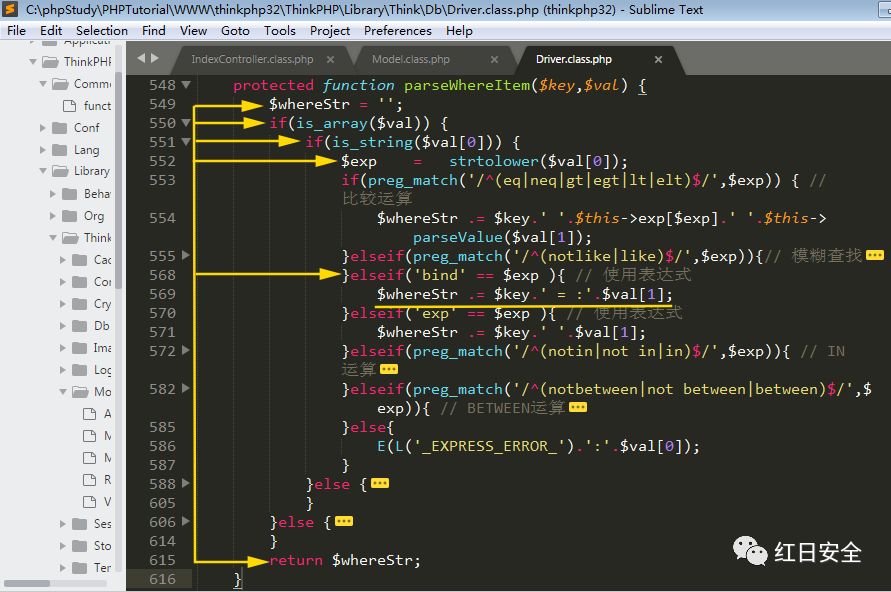The image size is (891, 592).
Task: Click the Sublime Text app icon in title bar
Action: click(10, 9)
